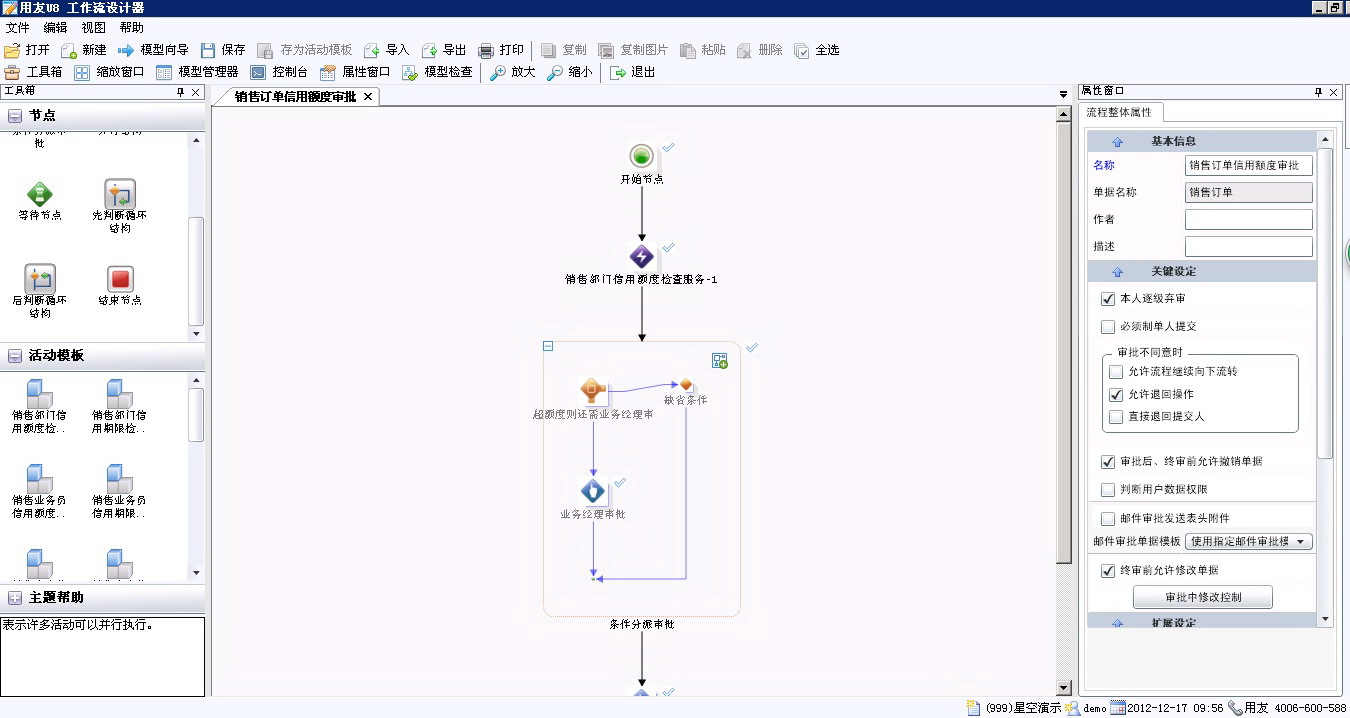
Task: Collapse the 关键设定 properties group
Action: pyautogui.click(x=1117, y=272)
